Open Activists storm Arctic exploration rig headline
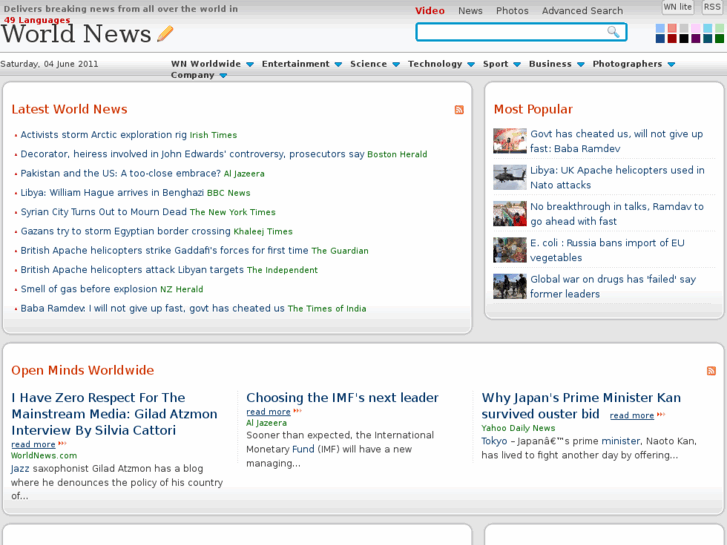 pos(103,135)
